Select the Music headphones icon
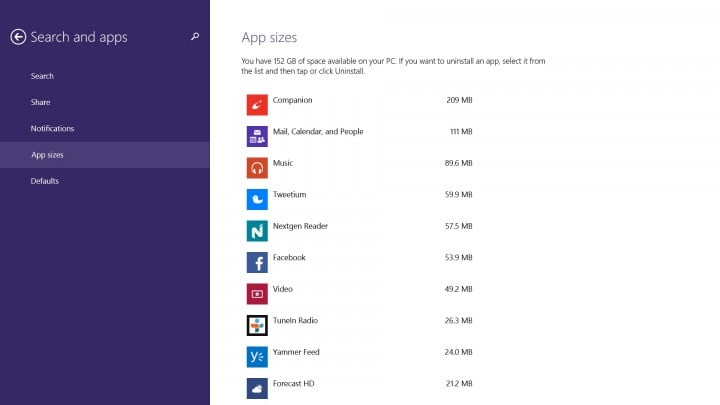The width and height of the screenshot is (720, 405). tap(257, 168)
